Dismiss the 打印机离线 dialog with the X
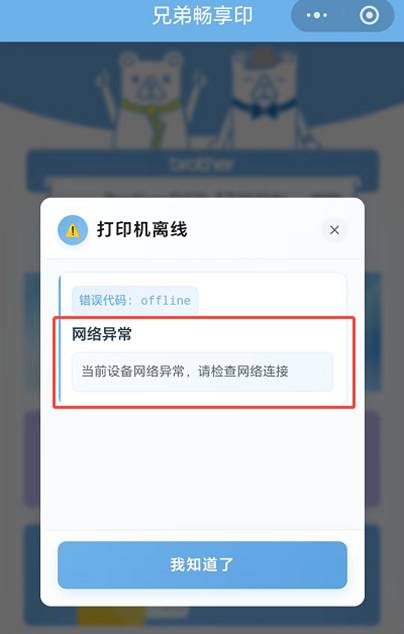This screenshot has height=634, width=404. click(334, 230)
